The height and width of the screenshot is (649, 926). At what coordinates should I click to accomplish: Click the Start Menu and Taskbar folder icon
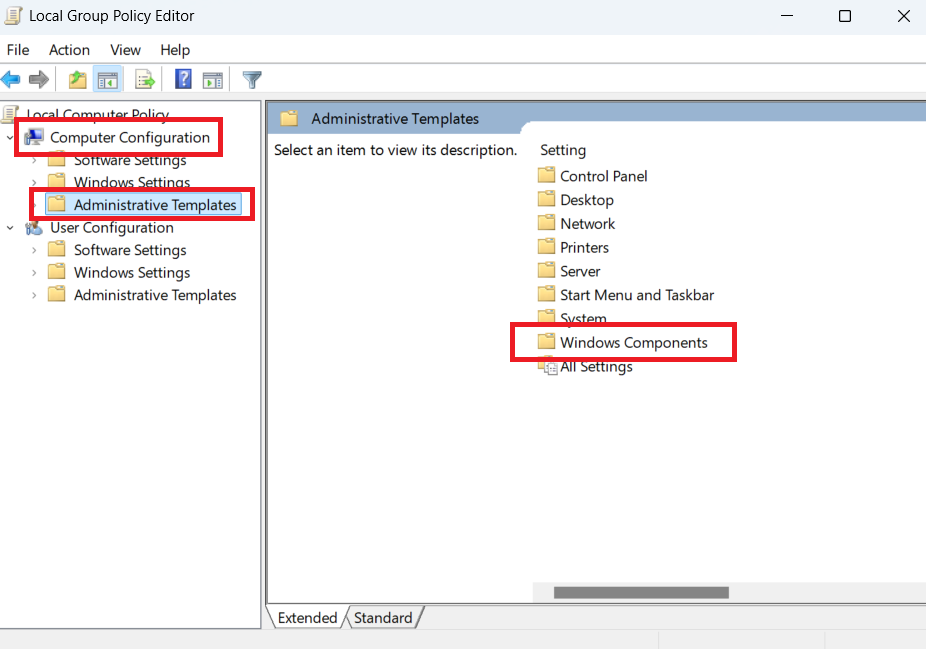(x=546, y=293)
